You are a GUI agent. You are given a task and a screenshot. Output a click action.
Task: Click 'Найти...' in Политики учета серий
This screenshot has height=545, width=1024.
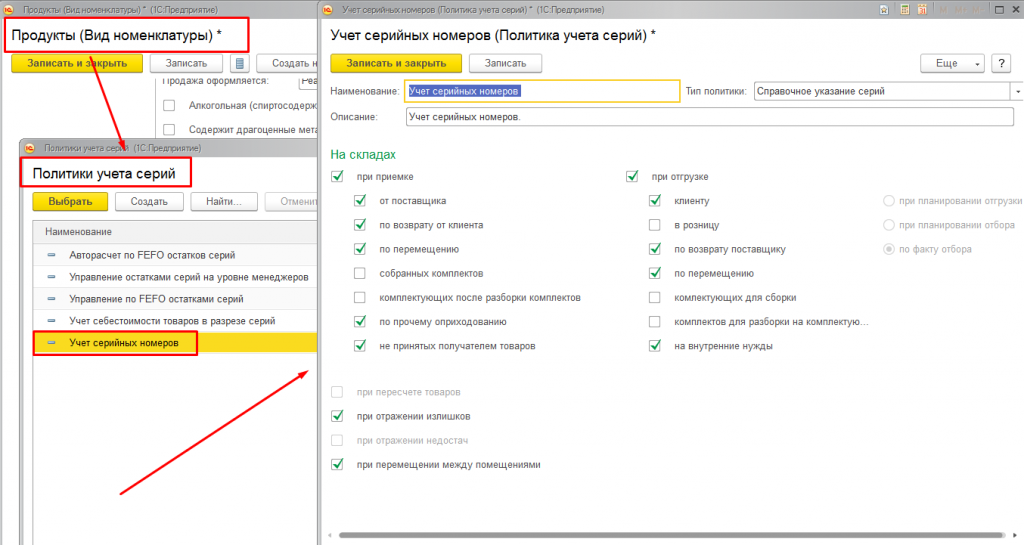224,202
